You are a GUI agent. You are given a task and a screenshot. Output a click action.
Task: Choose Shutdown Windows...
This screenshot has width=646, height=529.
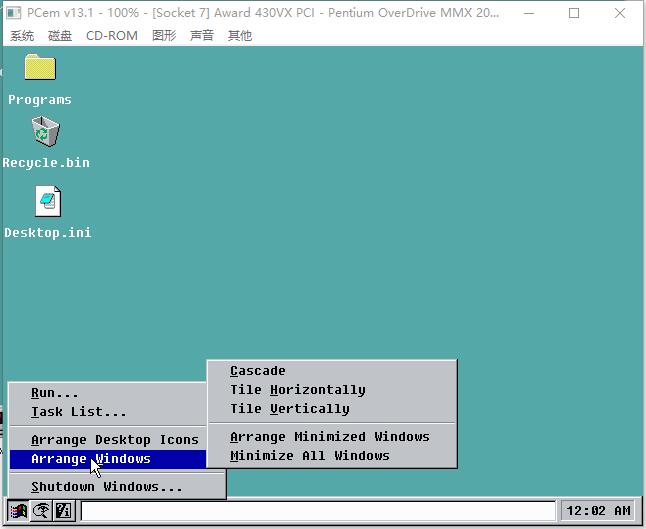pyautogui.click(x=117, y=487)
